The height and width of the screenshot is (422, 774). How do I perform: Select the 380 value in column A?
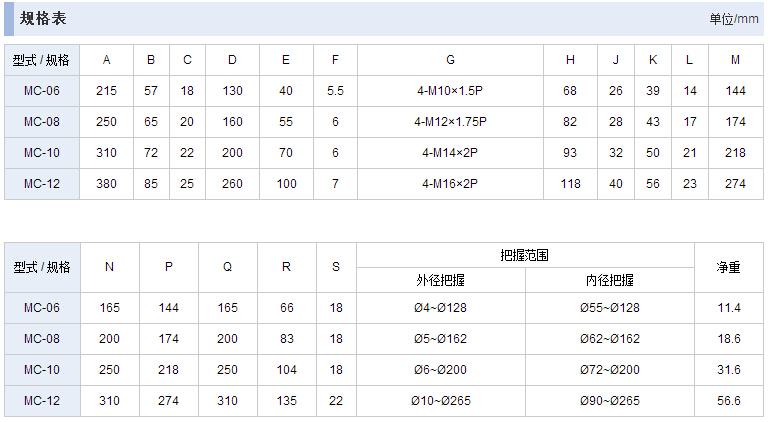[106, 184]
